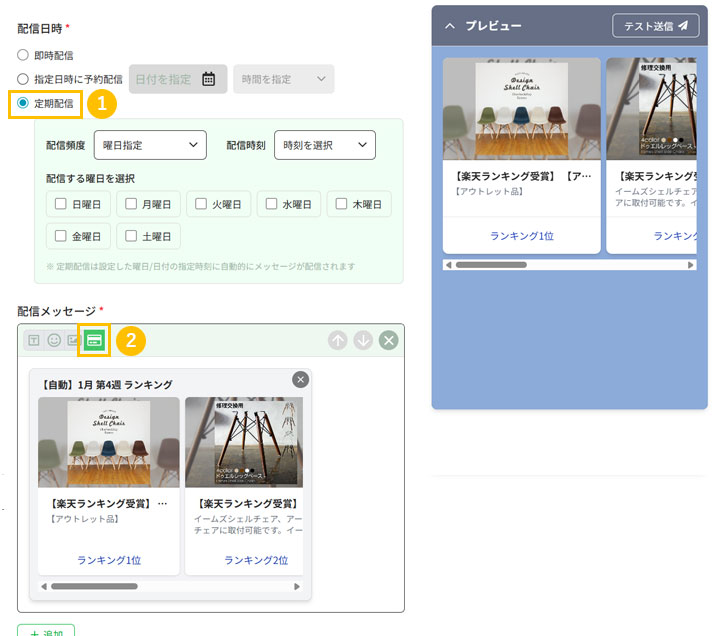Open the calendar date picker icon

click(208, 79)
